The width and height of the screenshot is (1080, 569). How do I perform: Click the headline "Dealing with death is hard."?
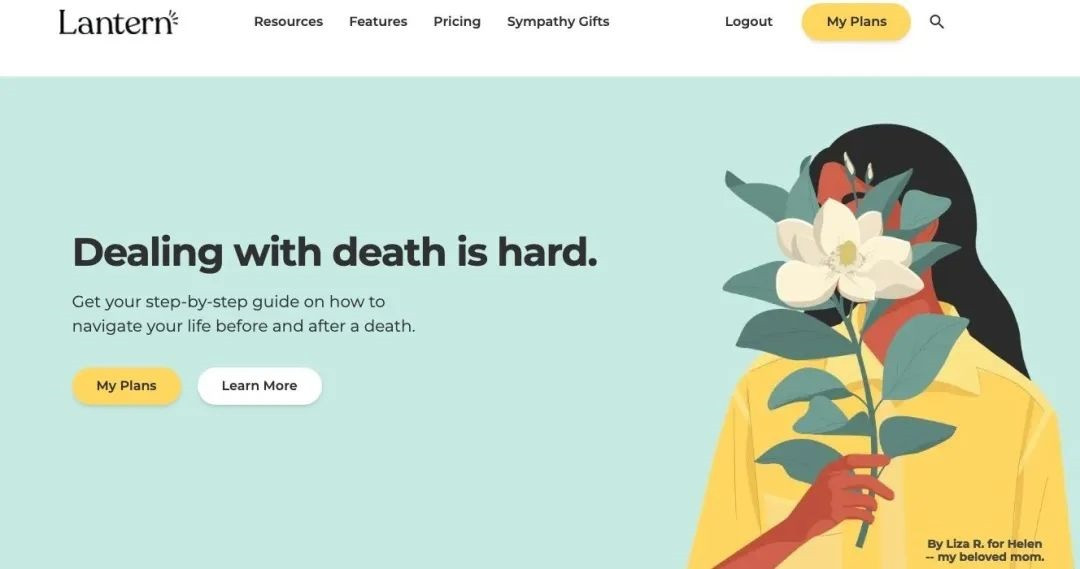click(335, 251)
